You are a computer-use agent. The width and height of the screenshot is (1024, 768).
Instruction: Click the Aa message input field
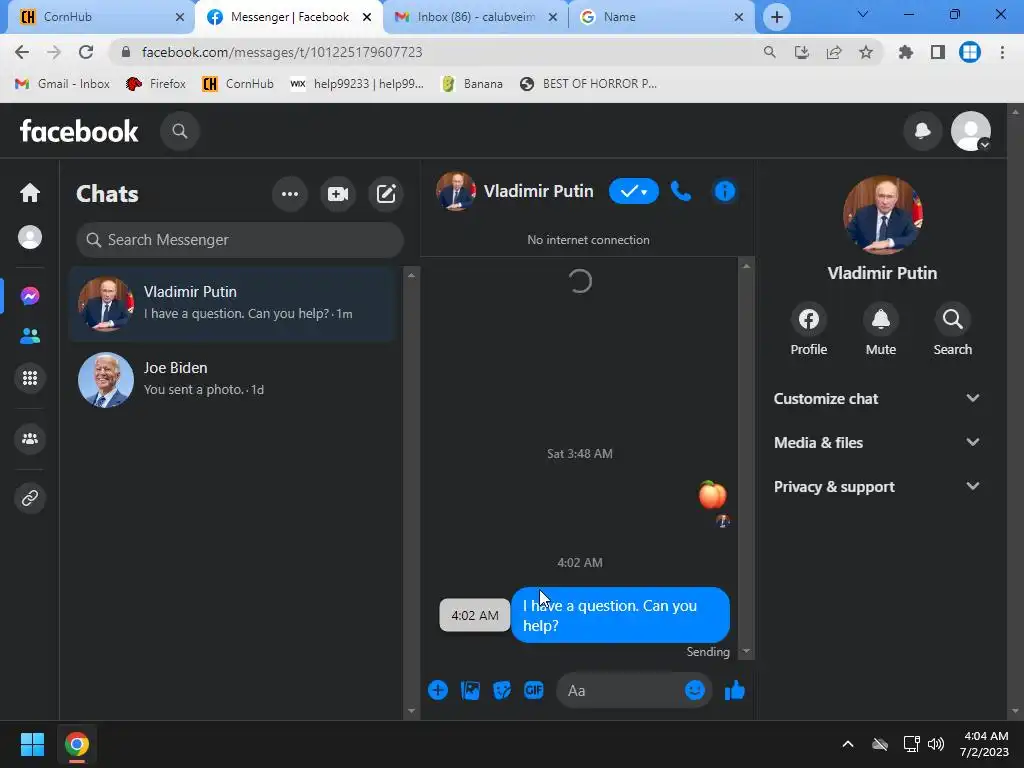coord(620,690)
